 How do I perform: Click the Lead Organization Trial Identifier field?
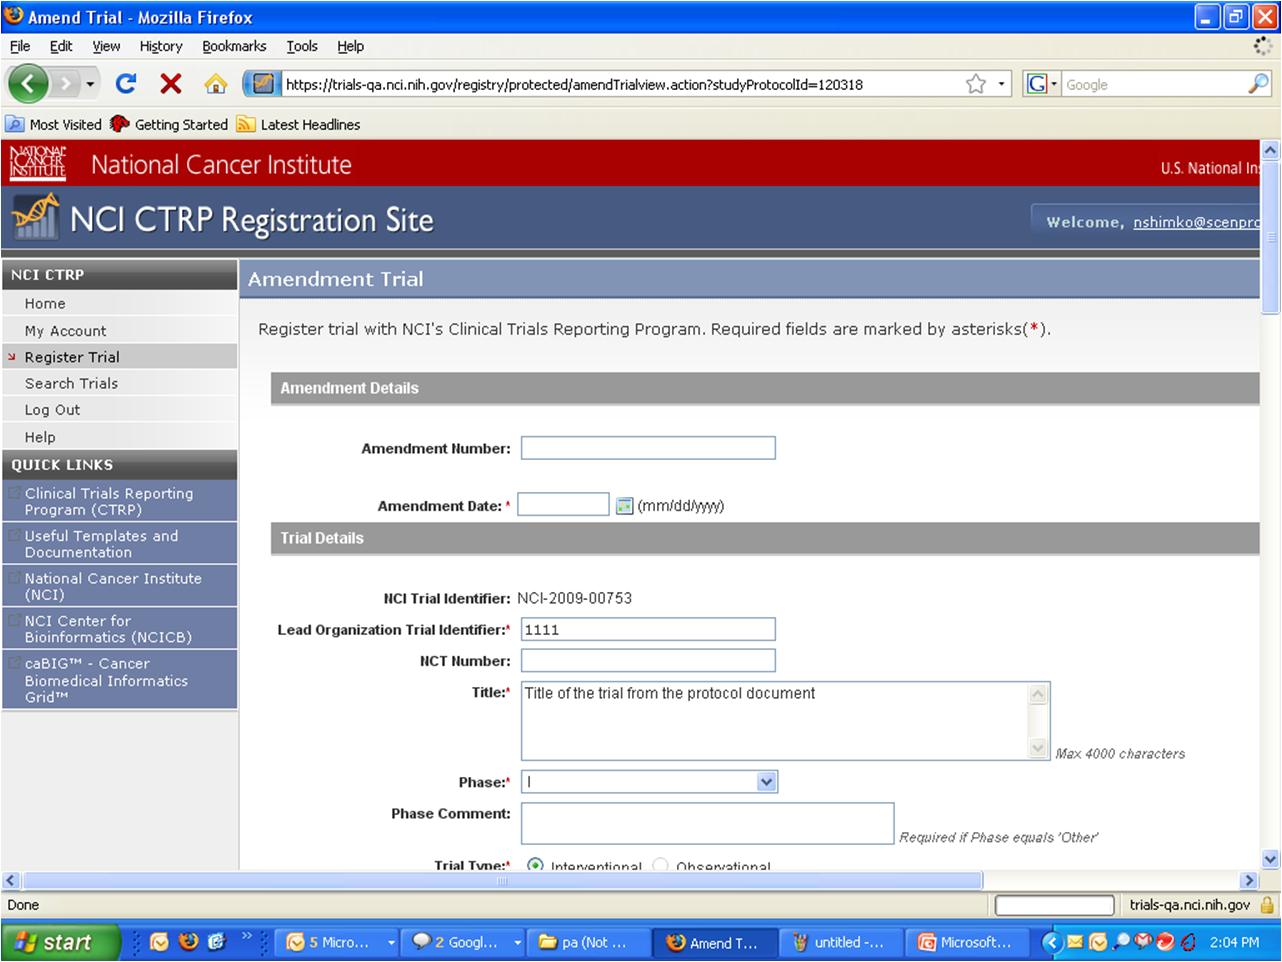pos(648,629)
